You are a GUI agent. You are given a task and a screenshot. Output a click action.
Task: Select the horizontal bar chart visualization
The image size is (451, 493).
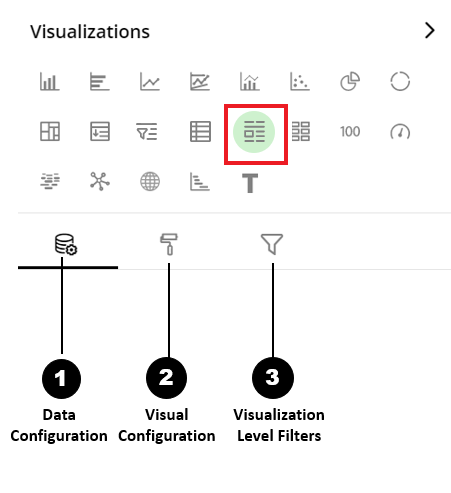tap(100, 82)
